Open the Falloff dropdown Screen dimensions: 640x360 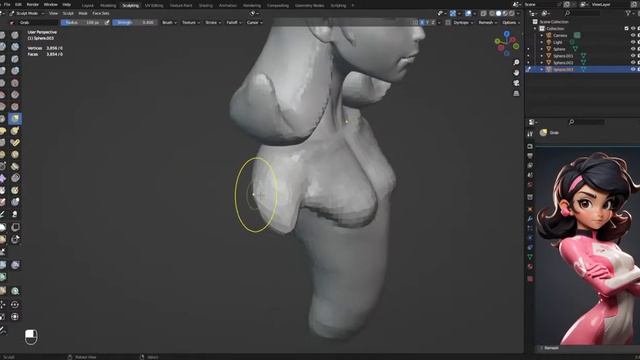234,22
